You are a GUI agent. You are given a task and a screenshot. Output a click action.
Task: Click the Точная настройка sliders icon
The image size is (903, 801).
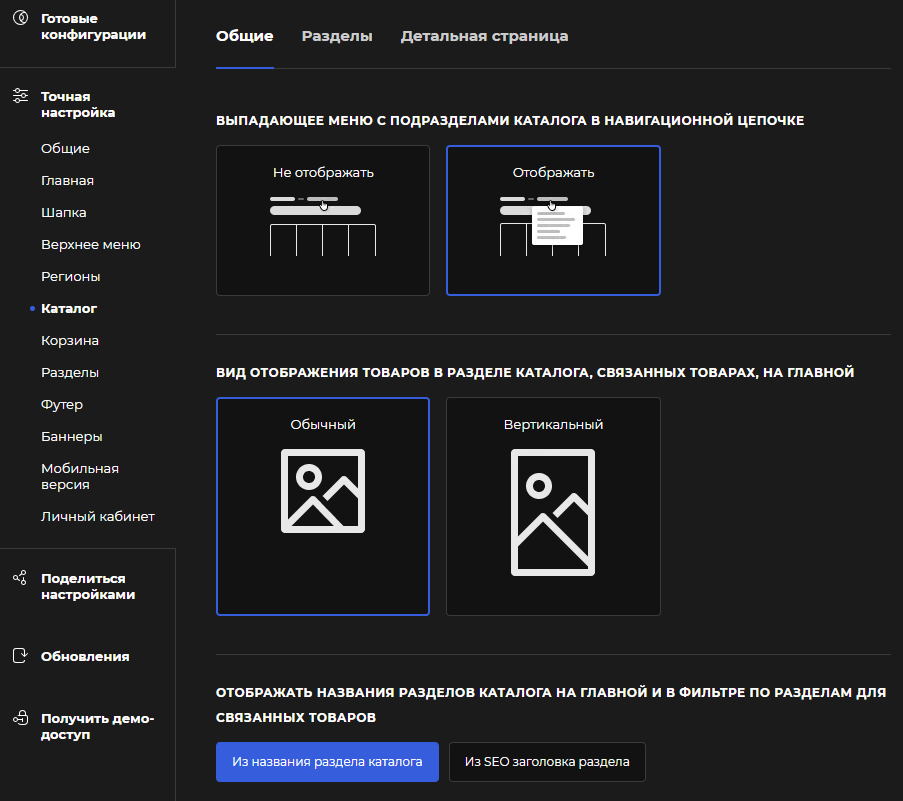(21, 96)
